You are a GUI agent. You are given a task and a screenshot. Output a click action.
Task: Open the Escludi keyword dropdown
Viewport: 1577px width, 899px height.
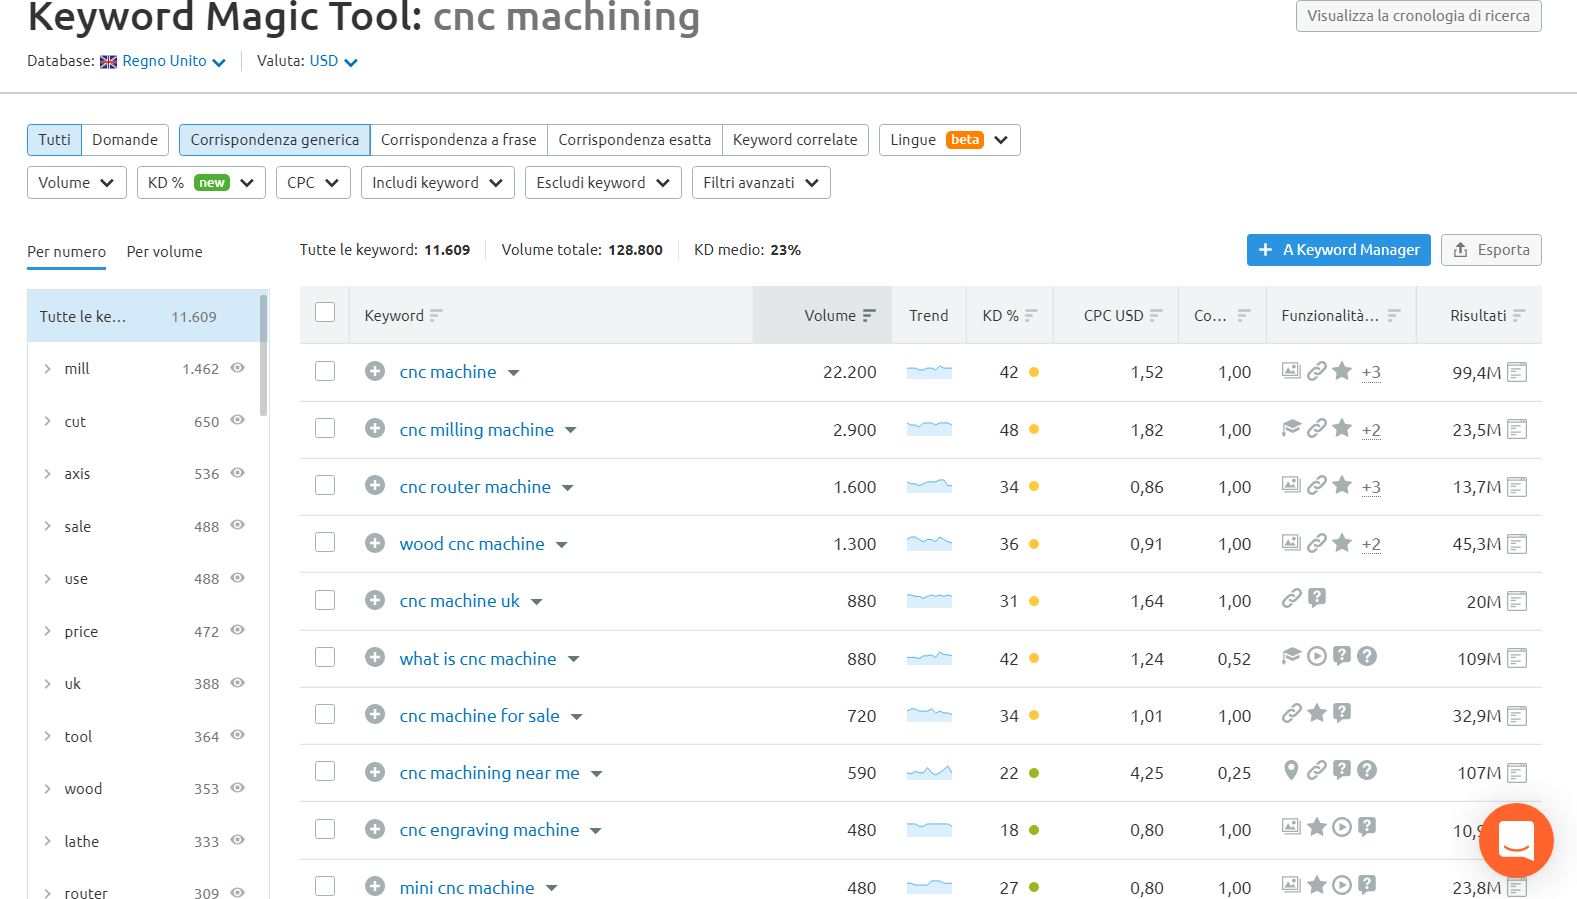coord(603,183)
